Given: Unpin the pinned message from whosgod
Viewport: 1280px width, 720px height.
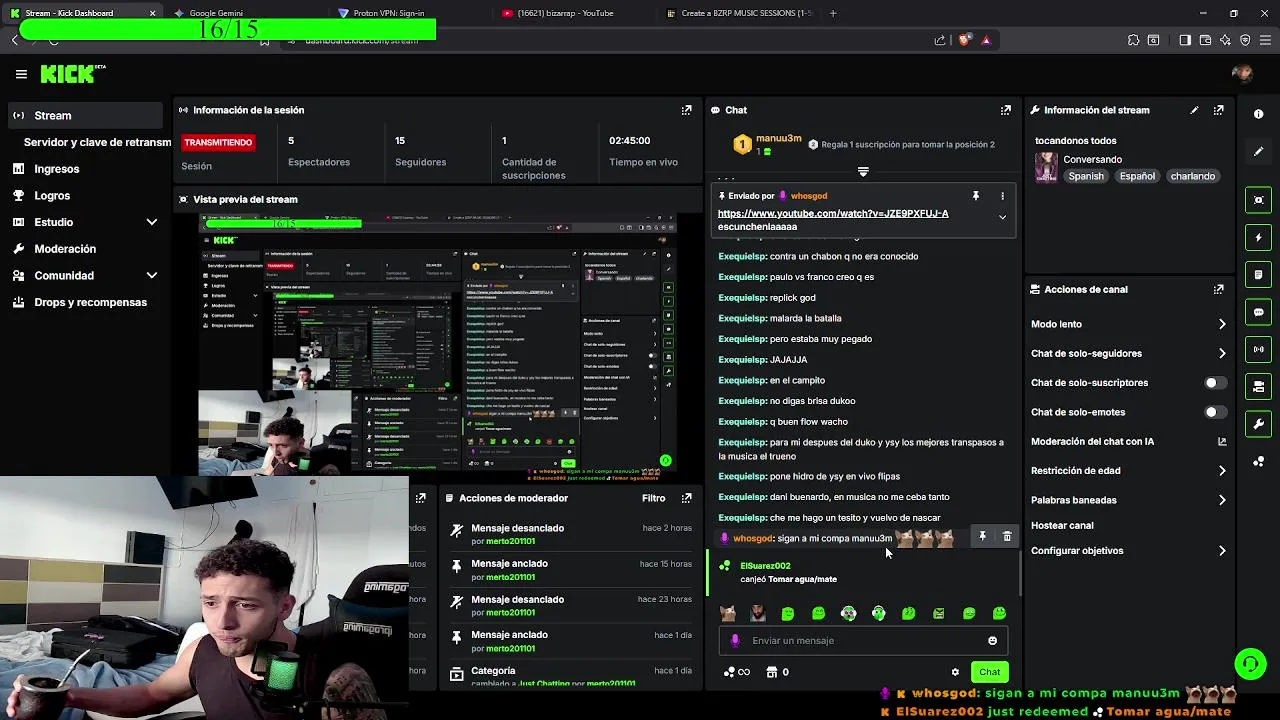Looking at the screenshot, I should pos(975,196).
